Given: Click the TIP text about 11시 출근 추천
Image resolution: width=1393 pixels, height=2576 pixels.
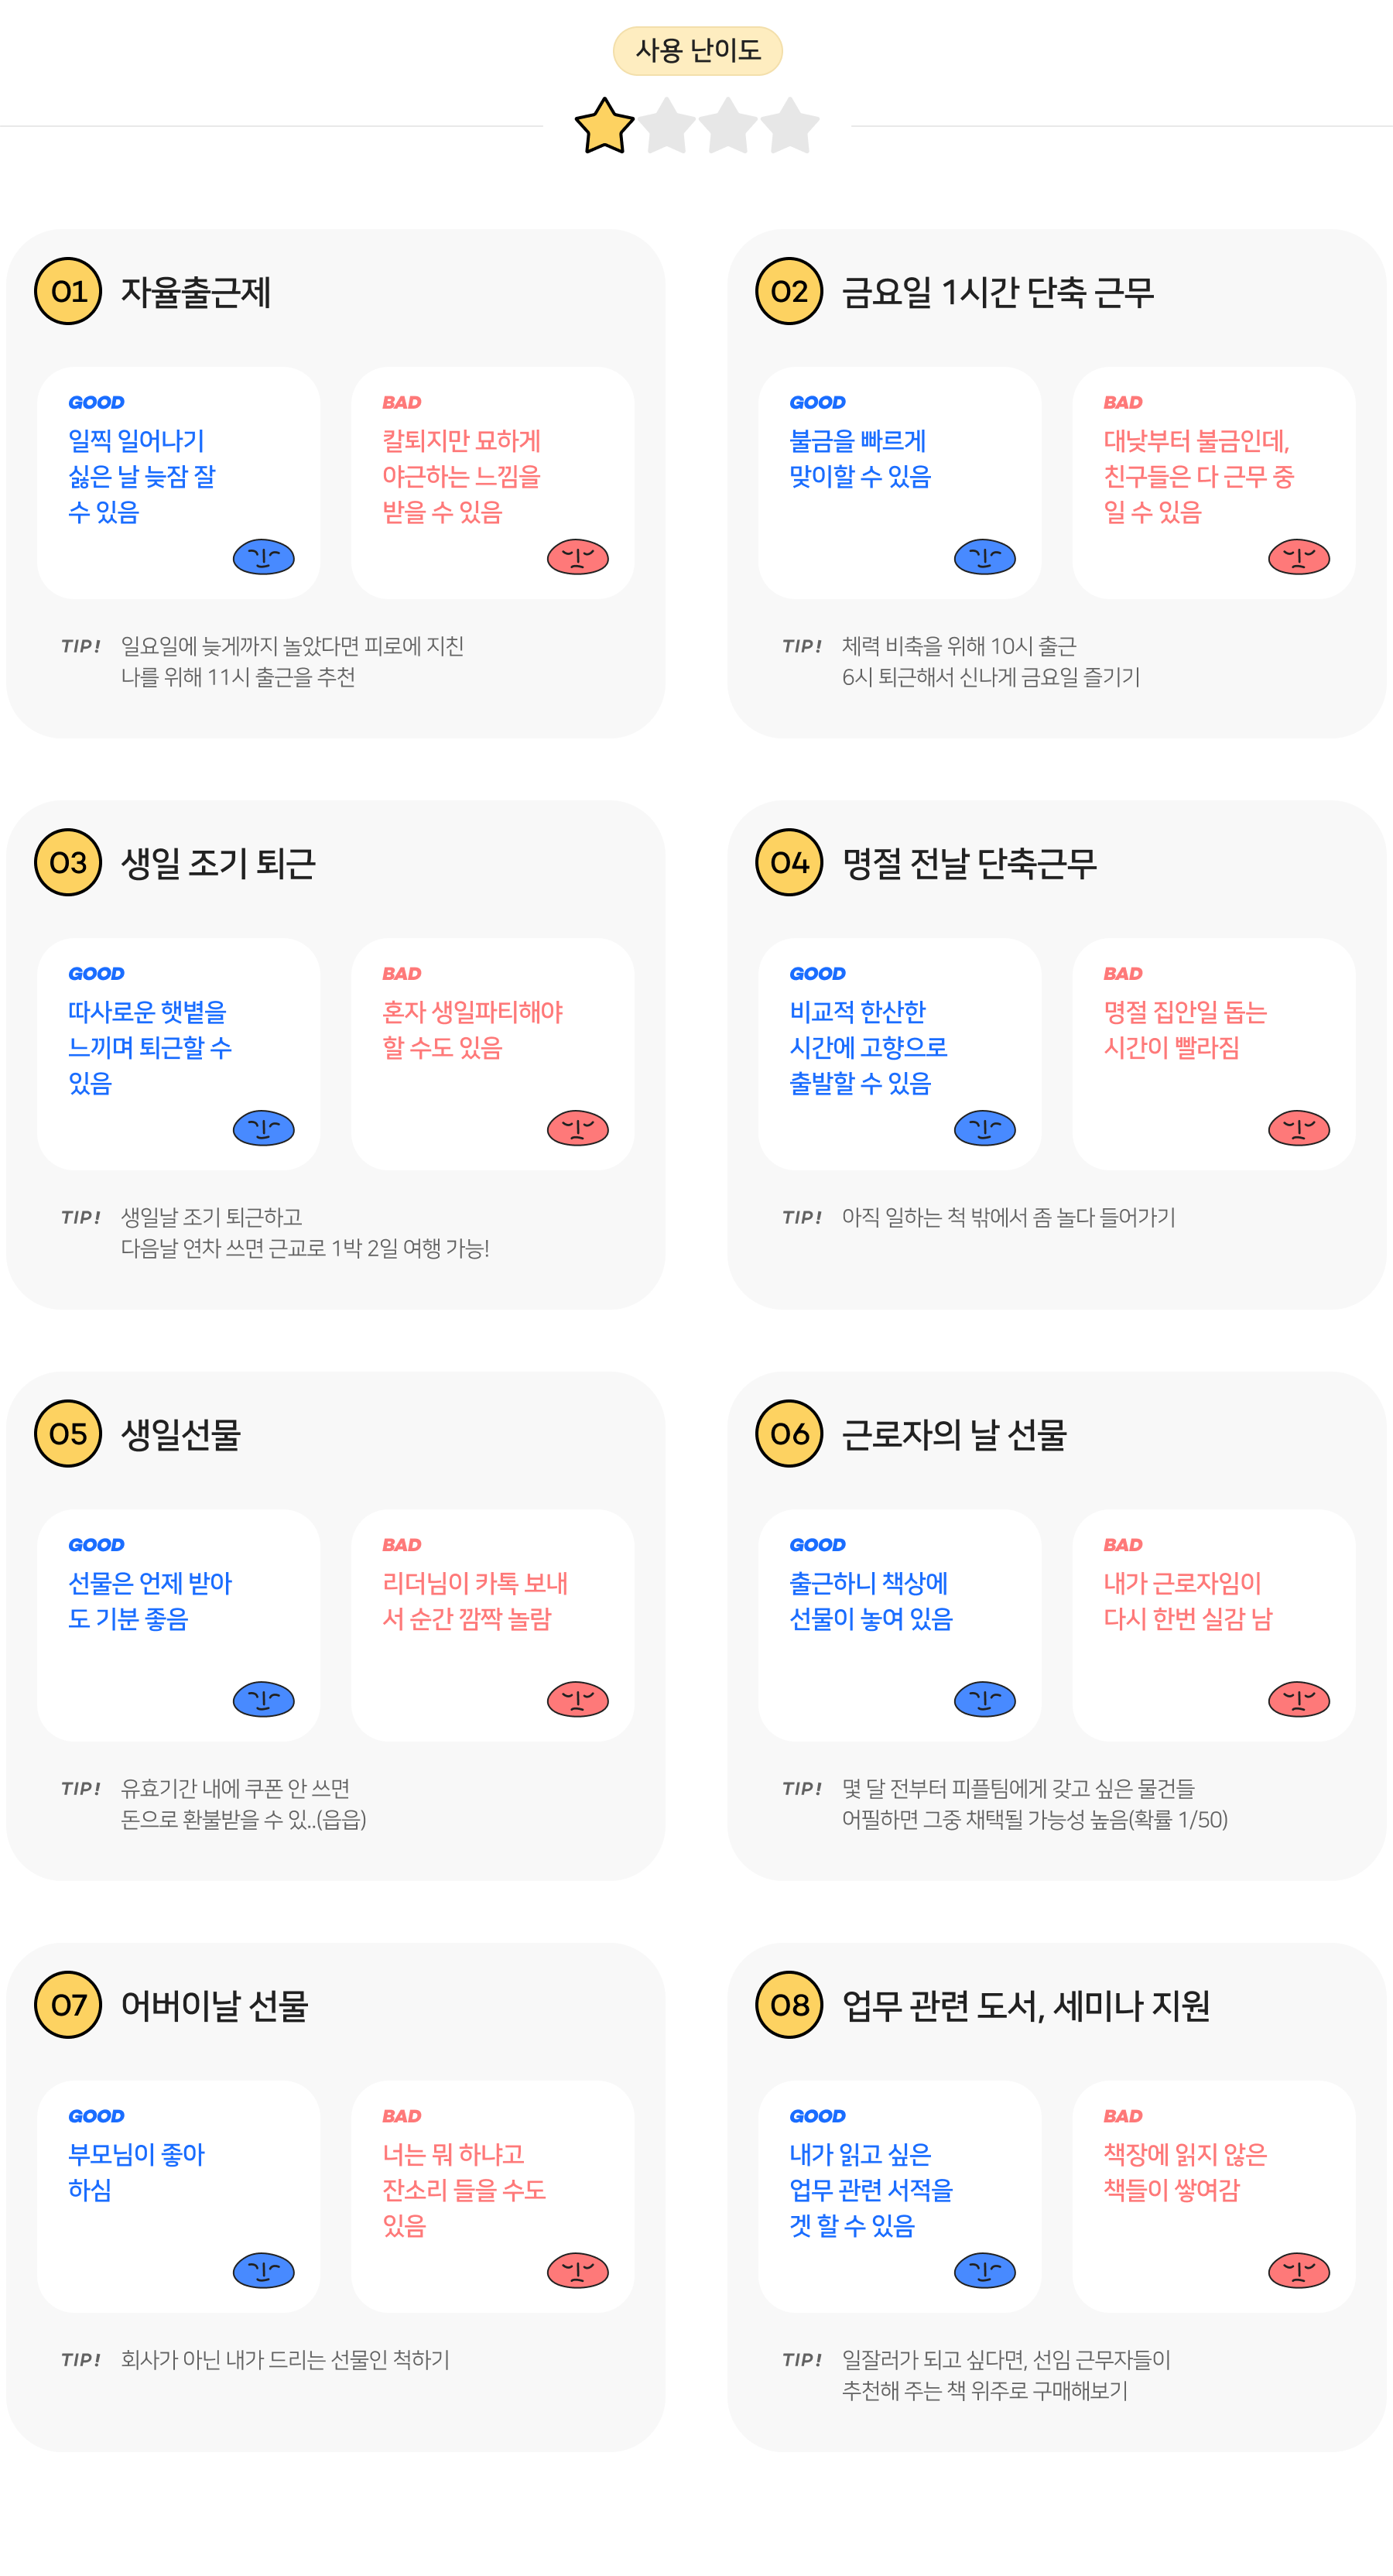Looking at the screenshot, I should pos(292,661).
